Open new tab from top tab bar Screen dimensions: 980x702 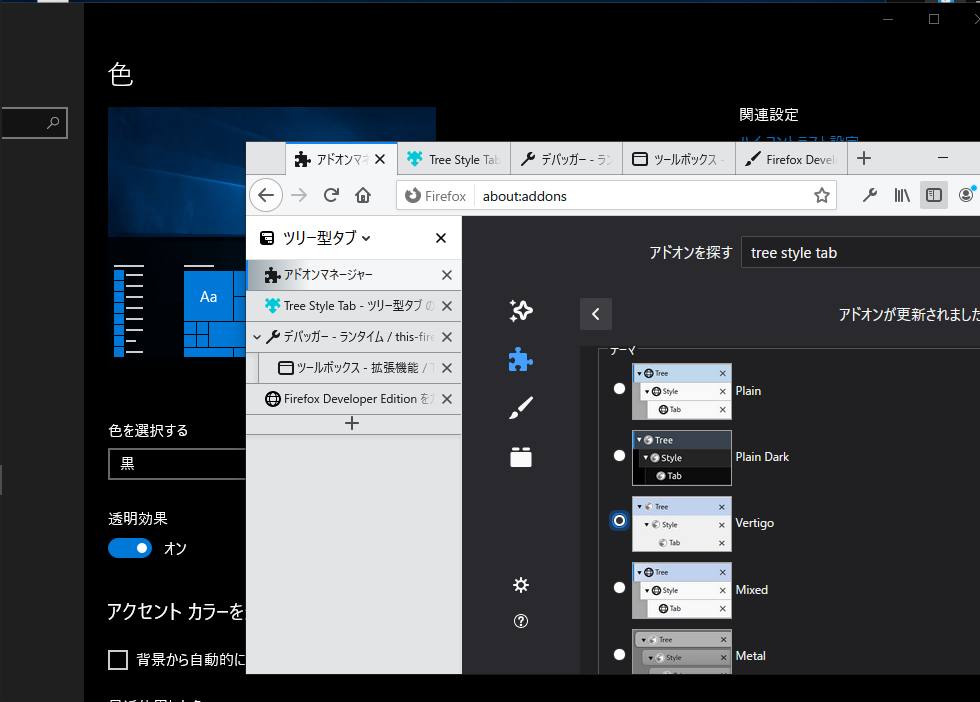(x=864, y=159)
